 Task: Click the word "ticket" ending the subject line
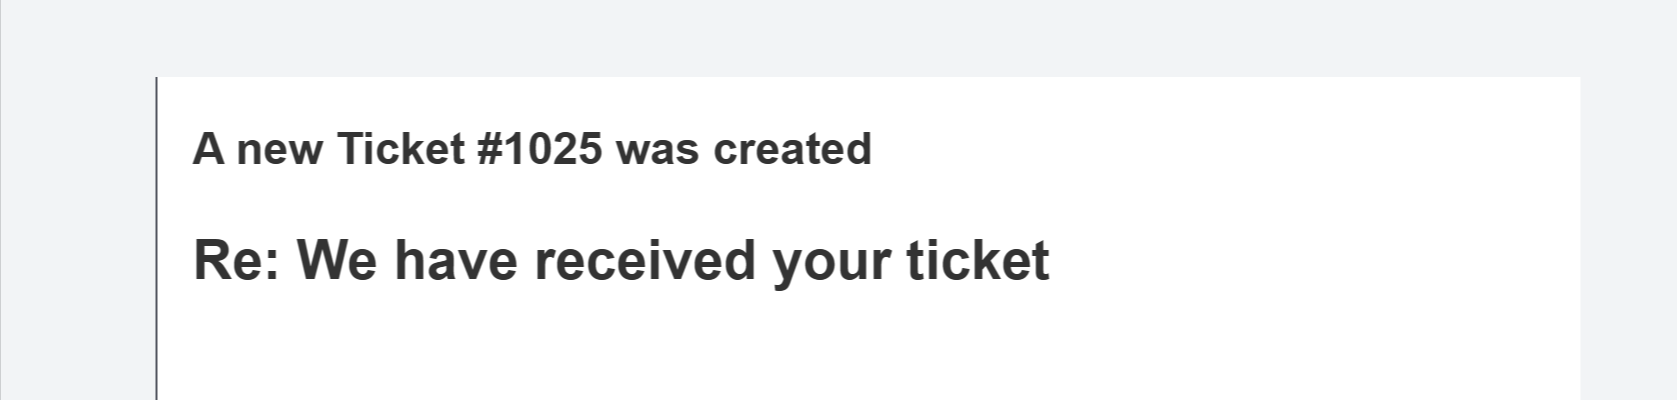(977, 260)
